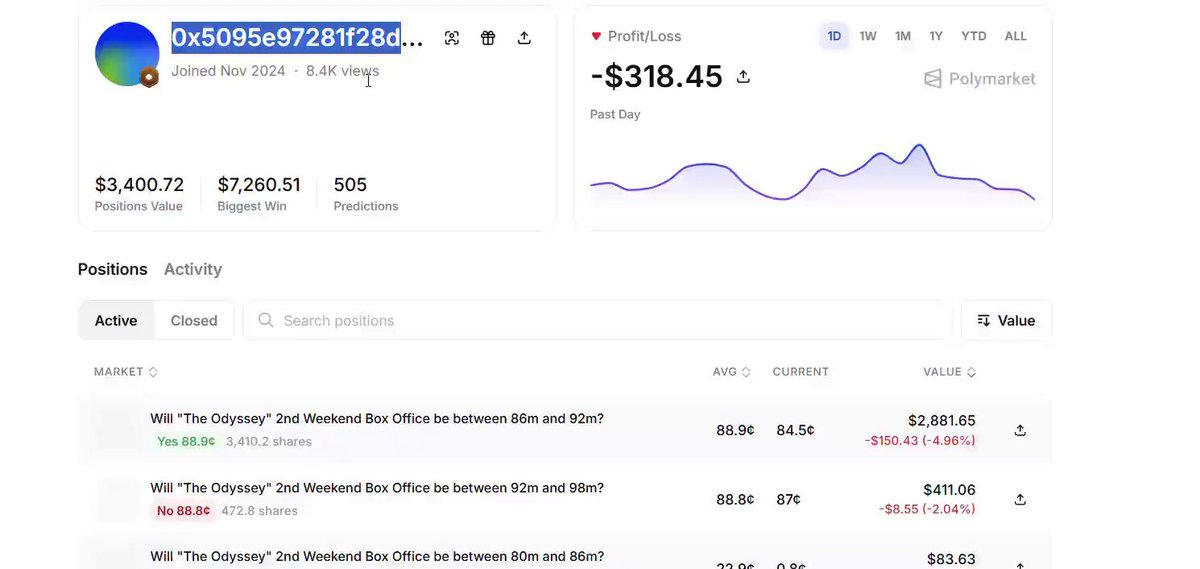Click the -$150.43 (-4.96%) loss figure
Image resolution: width=1200 pixels, height=569 pixels.
point(918,441)
